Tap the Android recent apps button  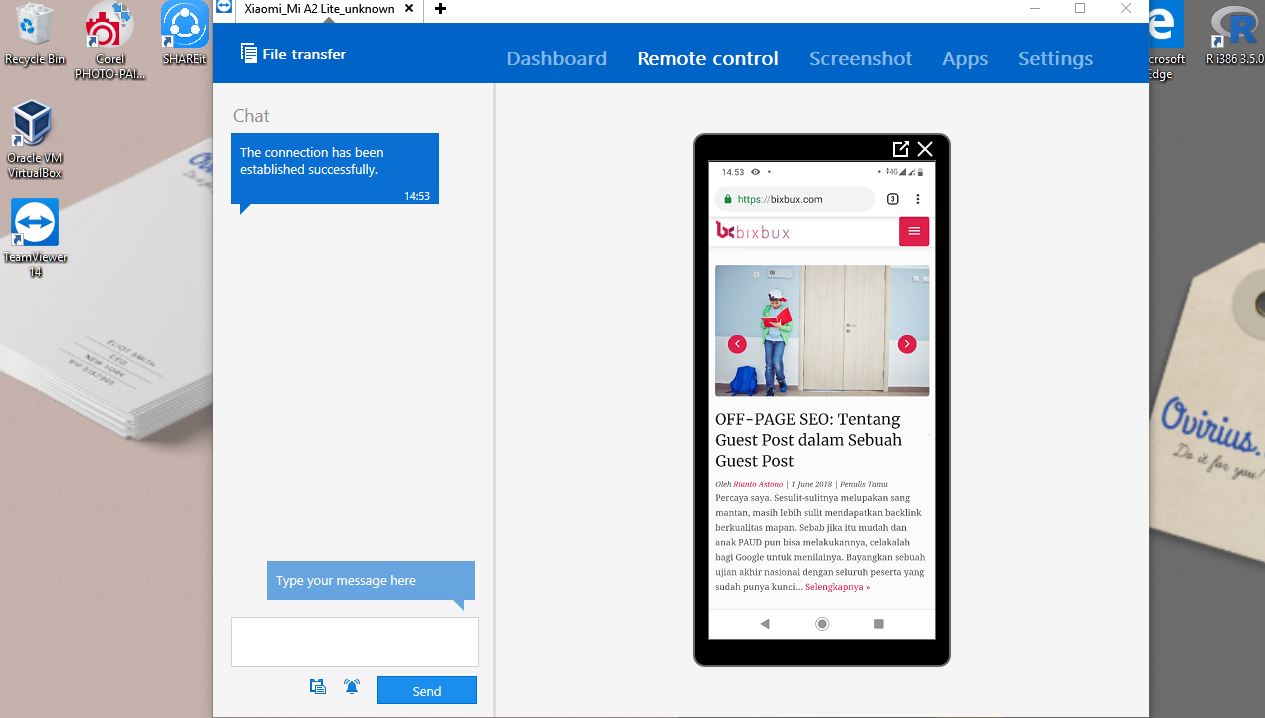click(878, 623)
